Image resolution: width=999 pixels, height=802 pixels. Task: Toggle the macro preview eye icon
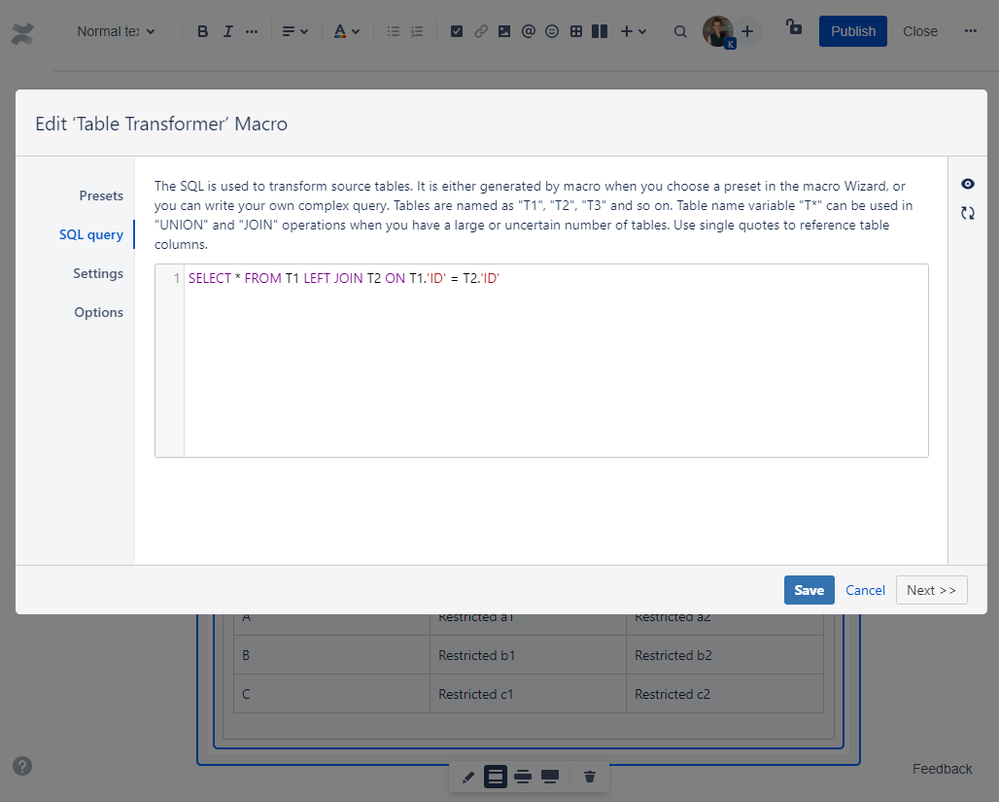[967, 184]
